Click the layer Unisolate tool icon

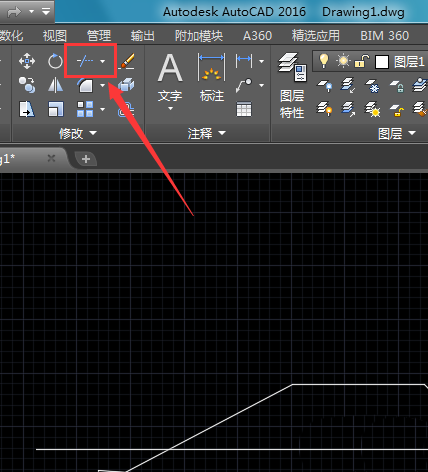tap(348, 109)
